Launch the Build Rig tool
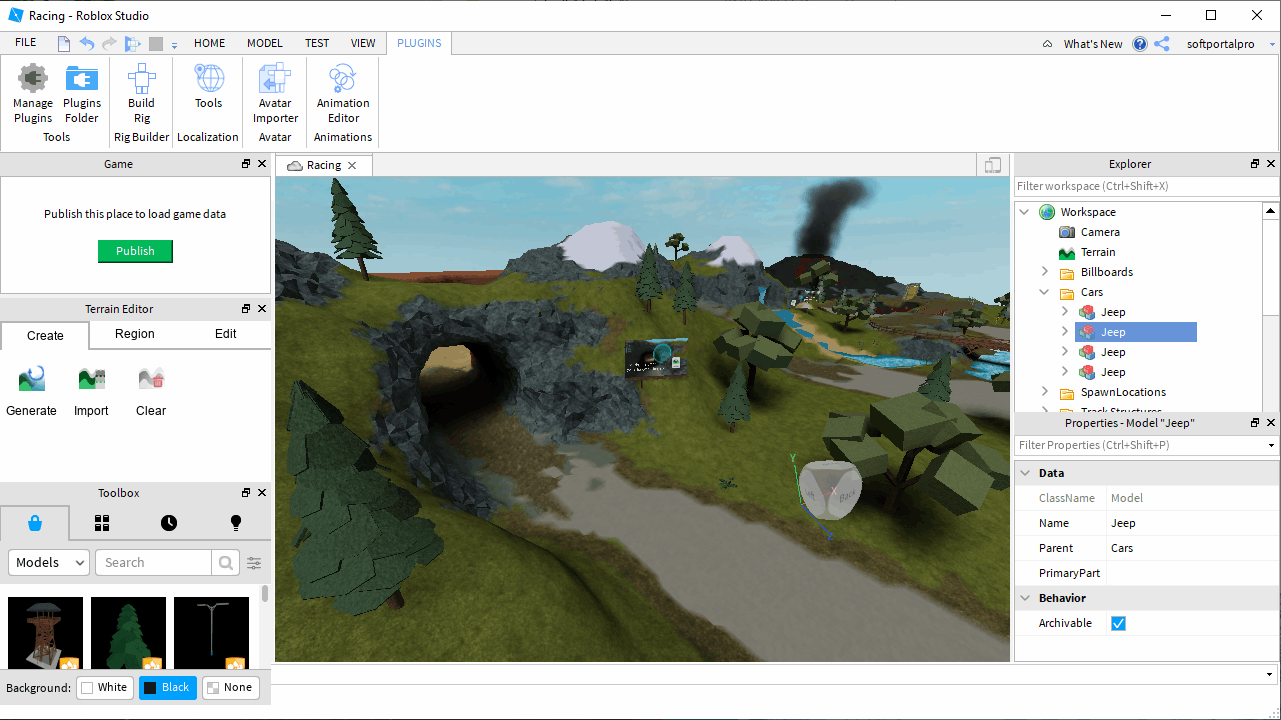 click(x=141, y=94)
